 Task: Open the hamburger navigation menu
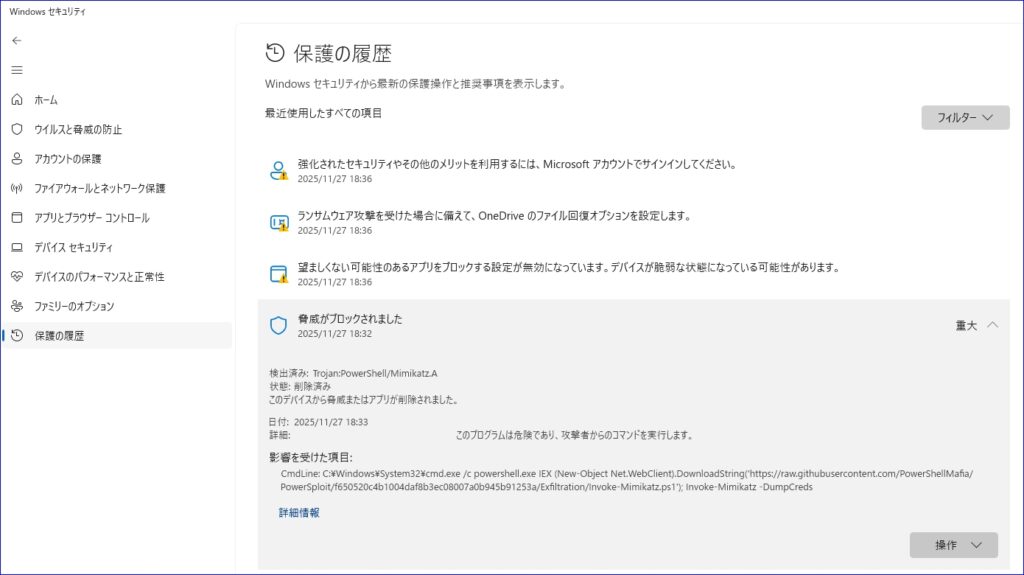click(16, 70)
